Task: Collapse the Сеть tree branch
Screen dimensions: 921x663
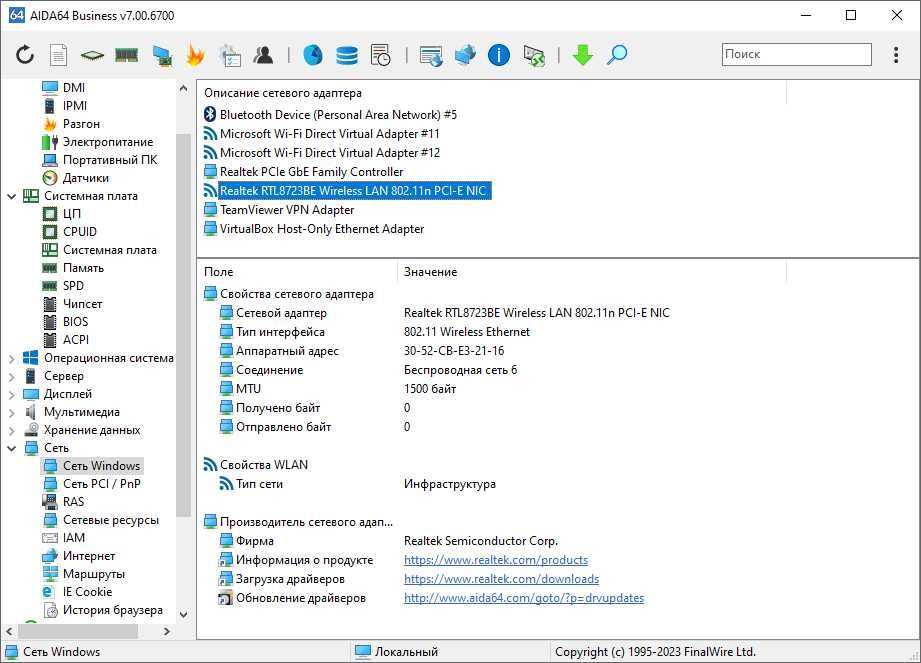Action: tap(12, 448)
